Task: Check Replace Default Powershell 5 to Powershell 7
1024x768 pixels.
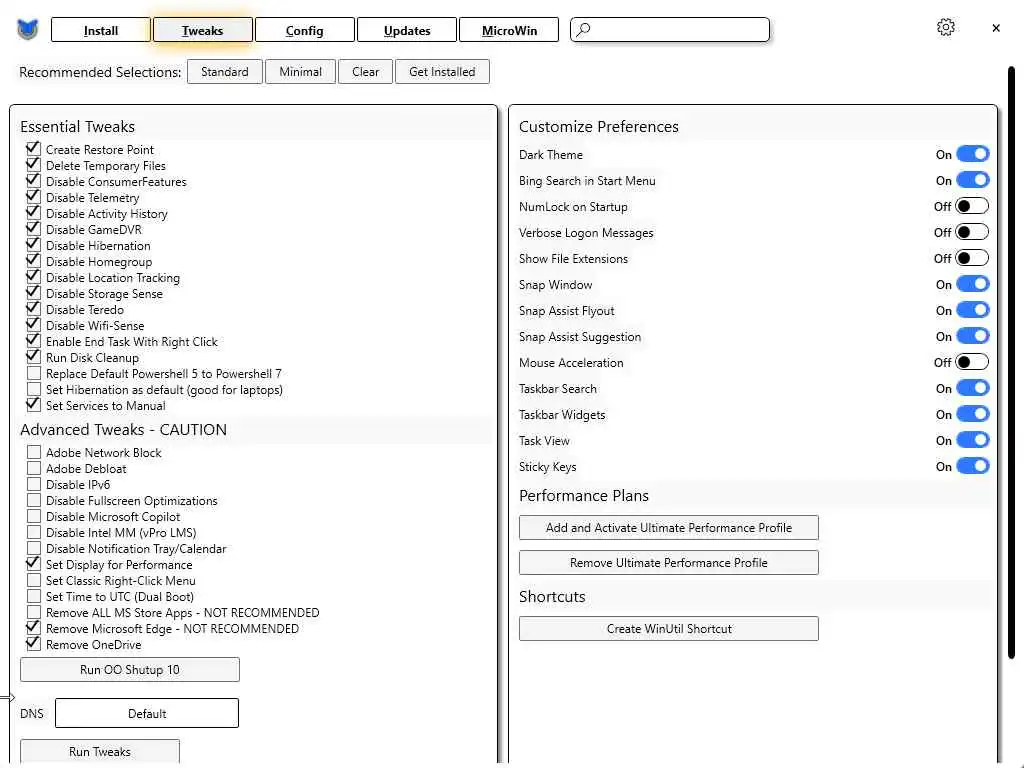Action: (x=33, y=373)
